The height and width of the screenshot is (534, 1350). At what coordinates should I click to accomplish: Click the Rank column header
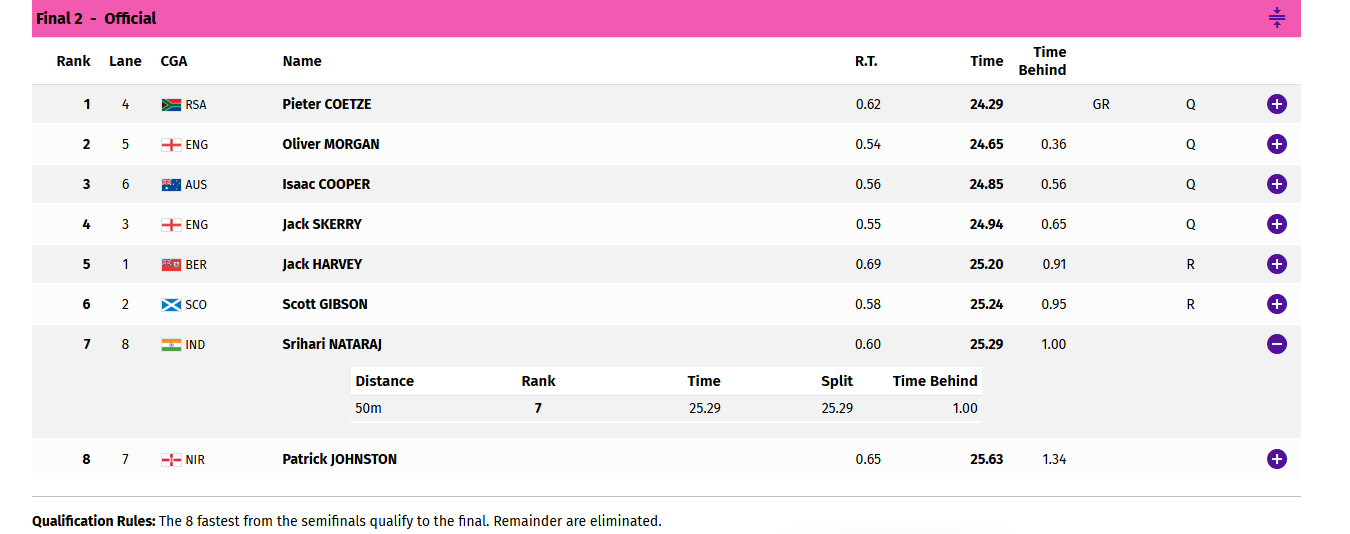click(73, 61)
